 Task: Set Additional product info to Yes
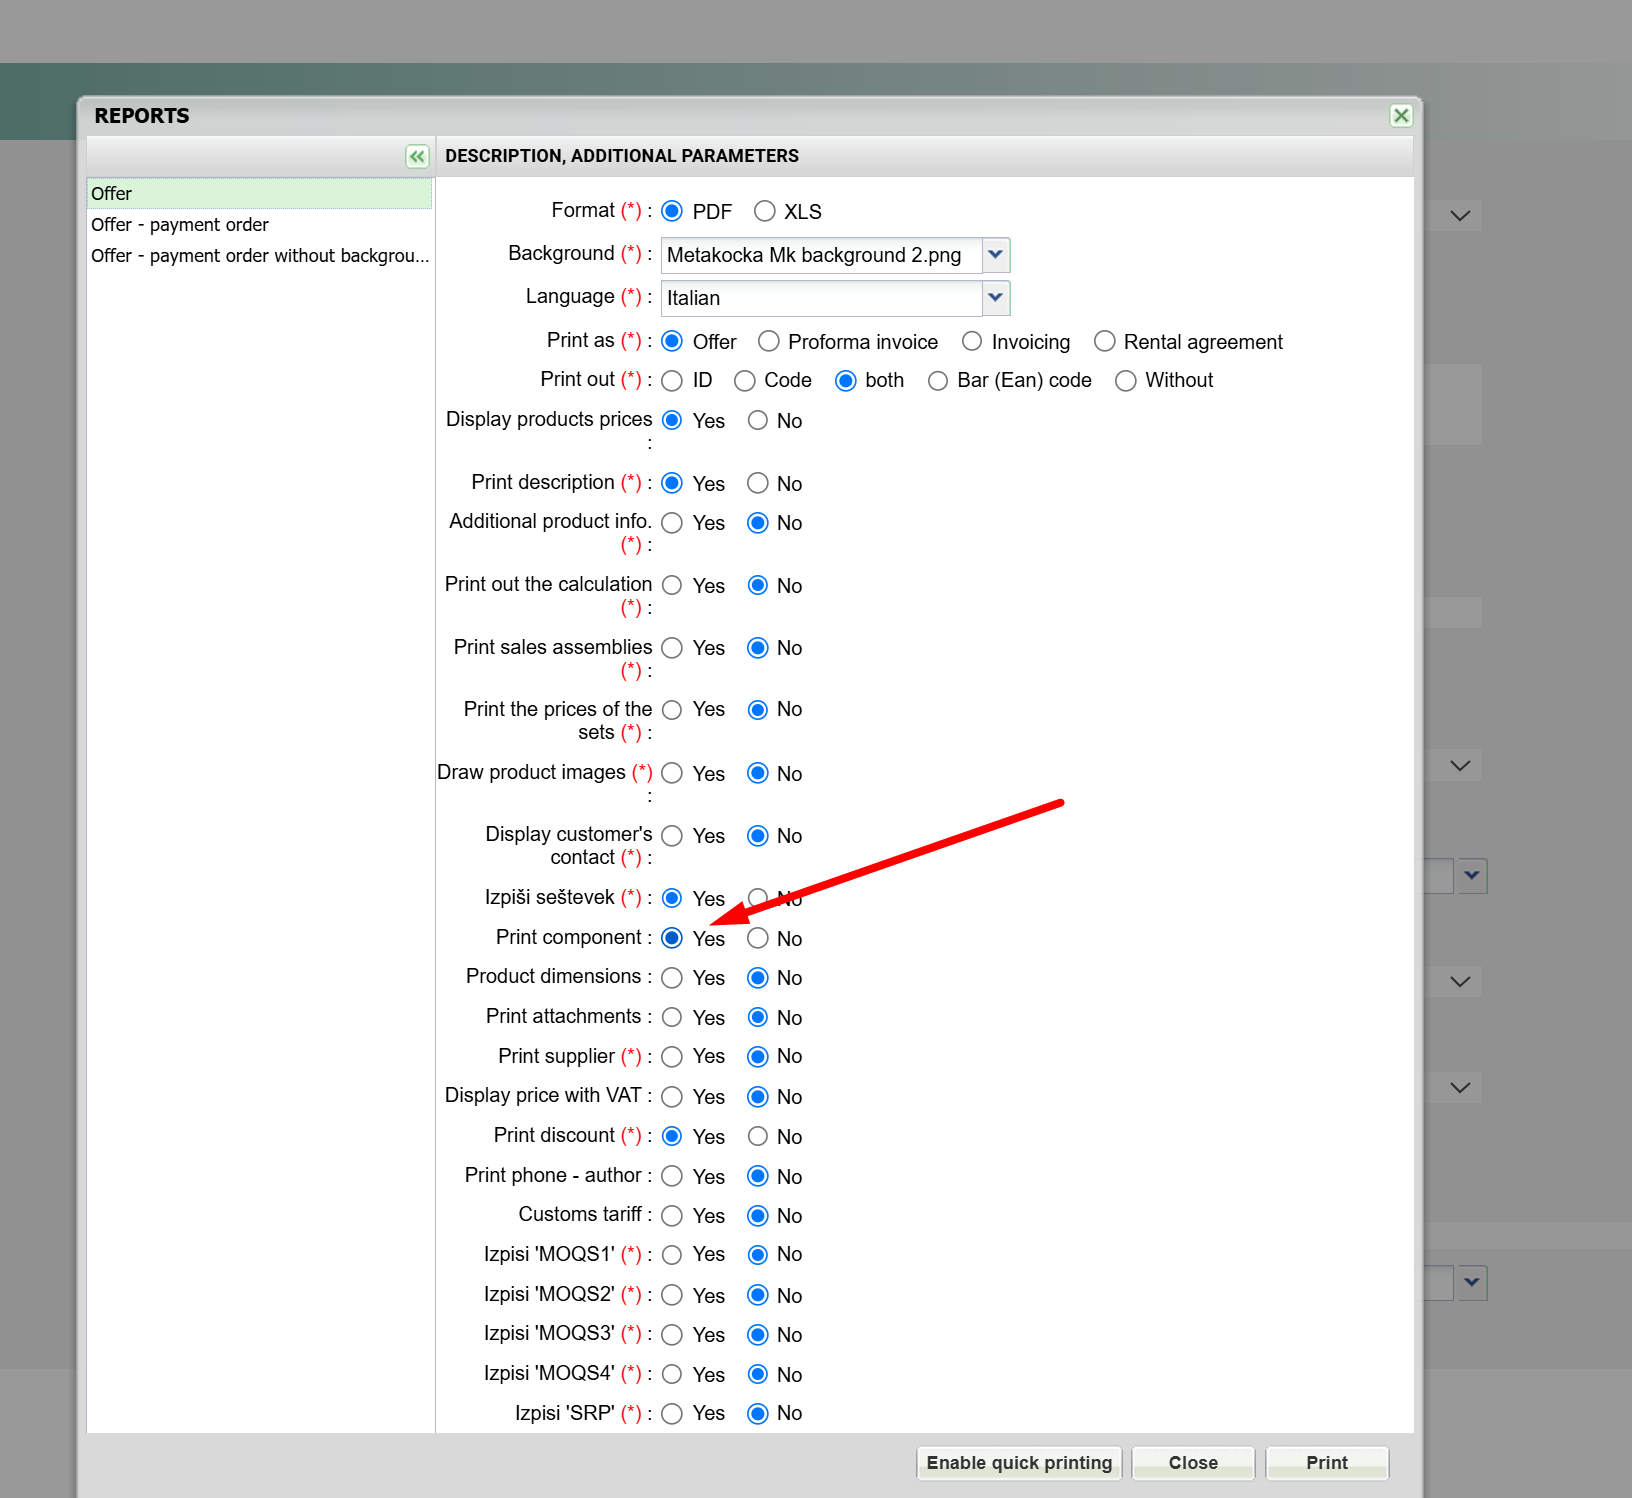672,523
